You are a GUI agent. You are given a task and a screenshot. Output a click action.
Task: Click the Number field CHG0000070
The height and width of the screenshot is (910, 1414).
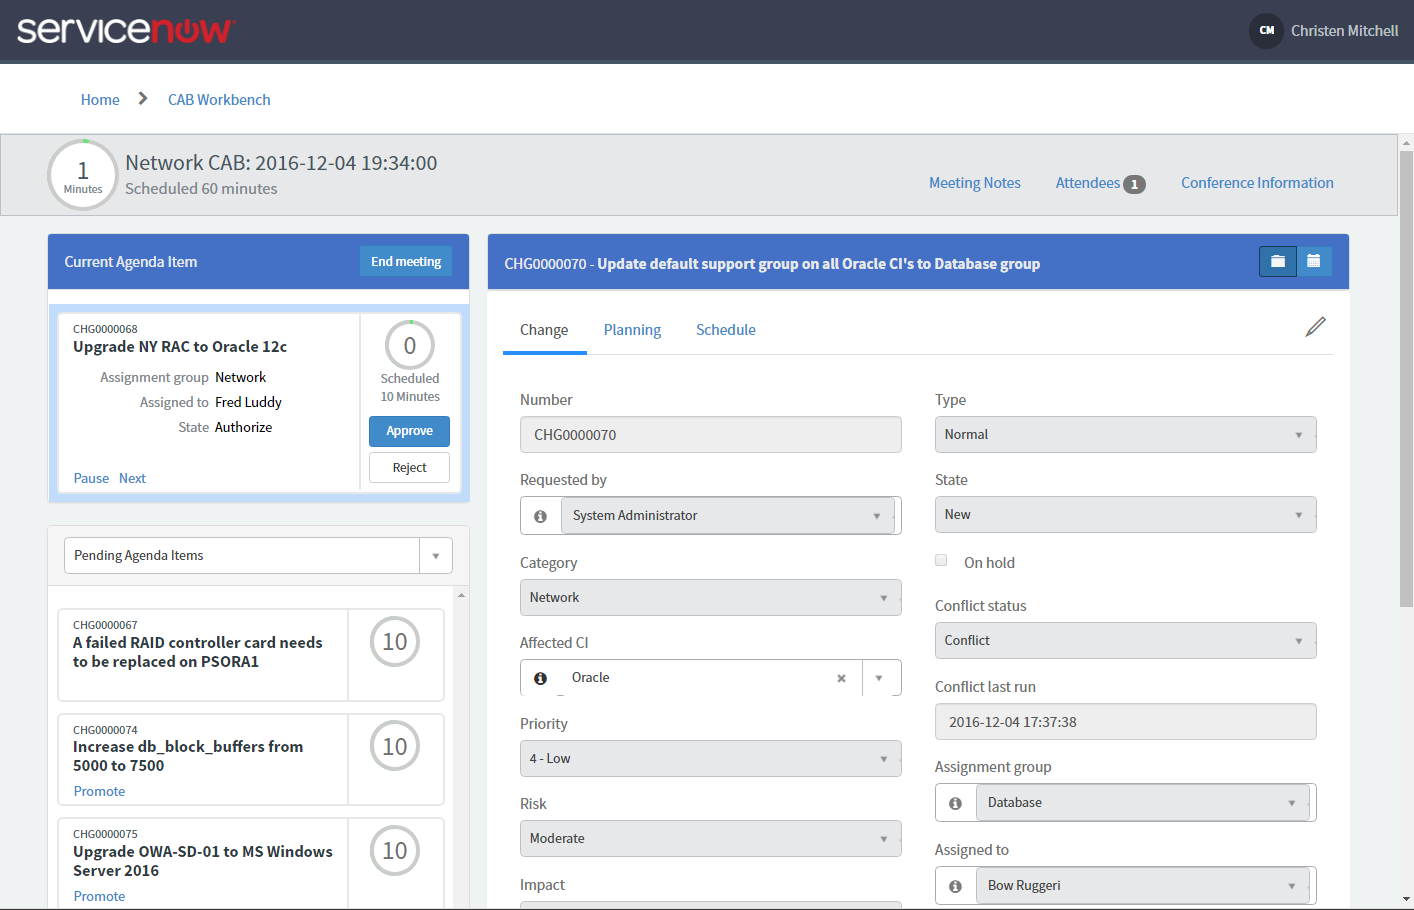pos(710,435)
